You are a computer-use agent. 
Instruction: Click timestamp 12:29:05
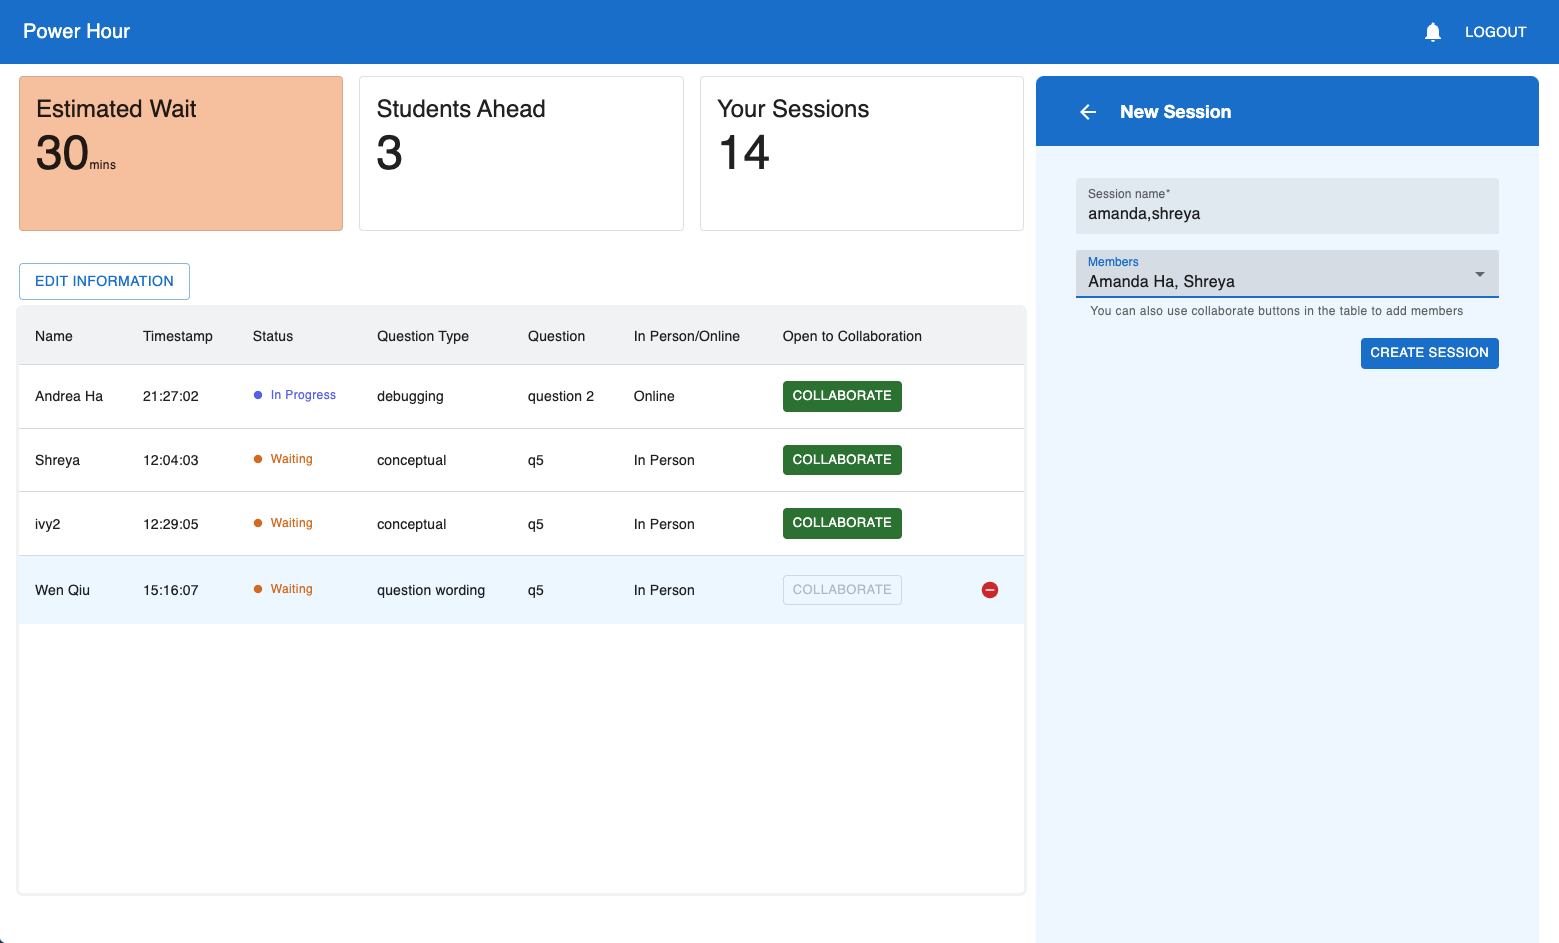pos(171,524)
